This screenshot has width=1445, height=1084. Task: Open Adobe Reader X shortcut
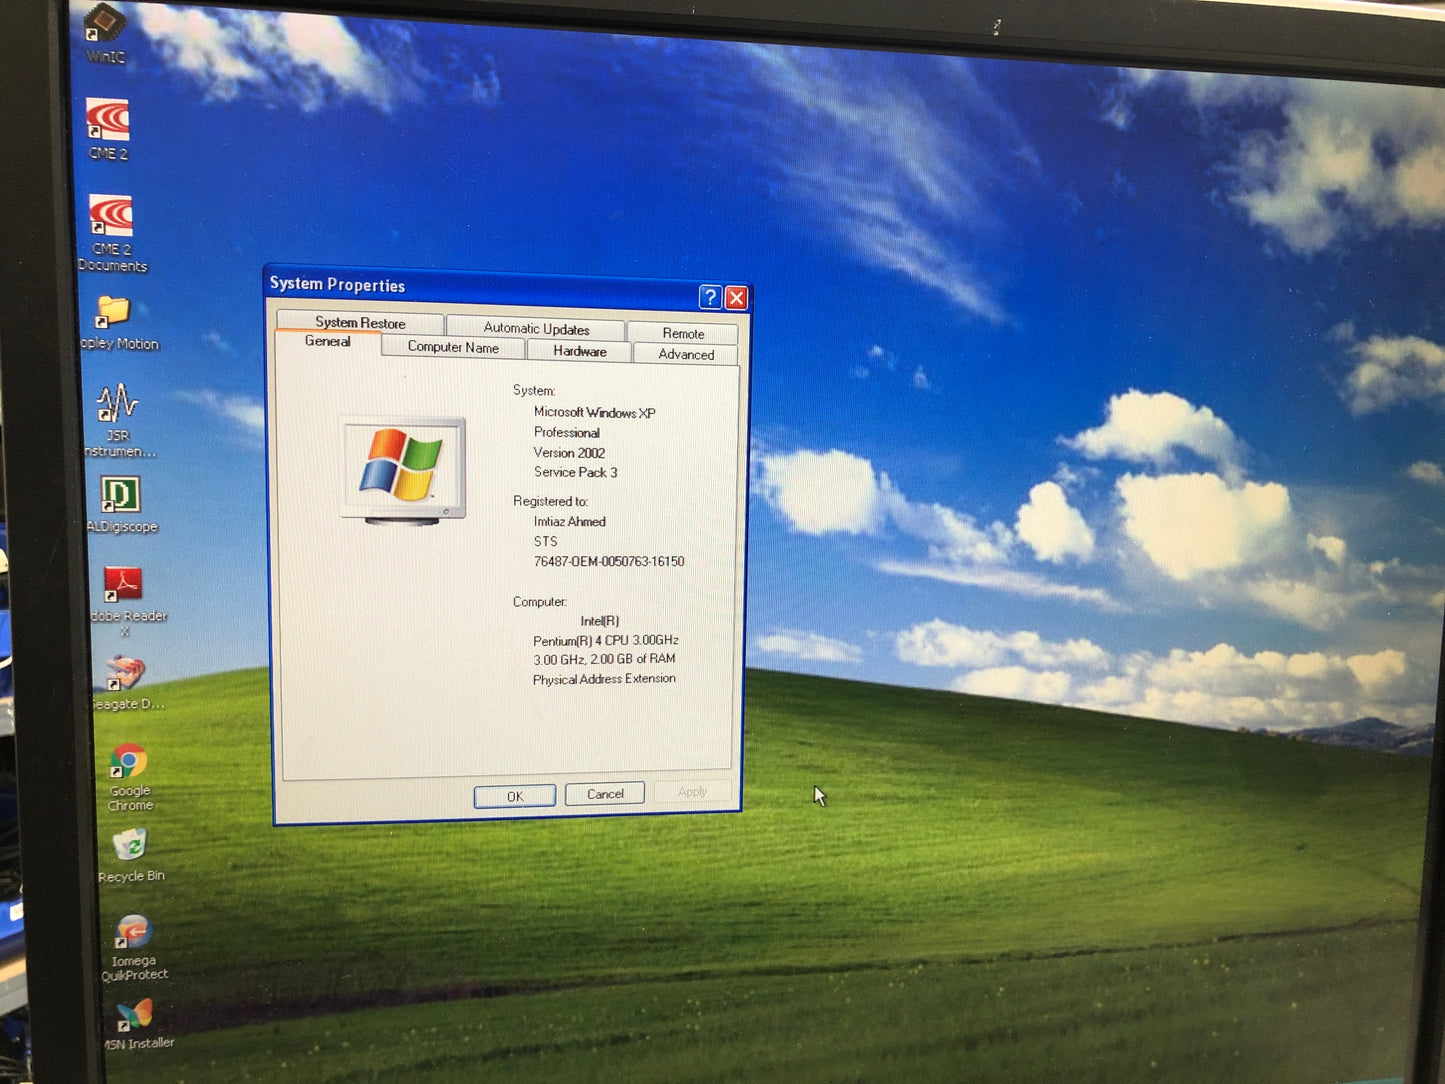point(123,586)
